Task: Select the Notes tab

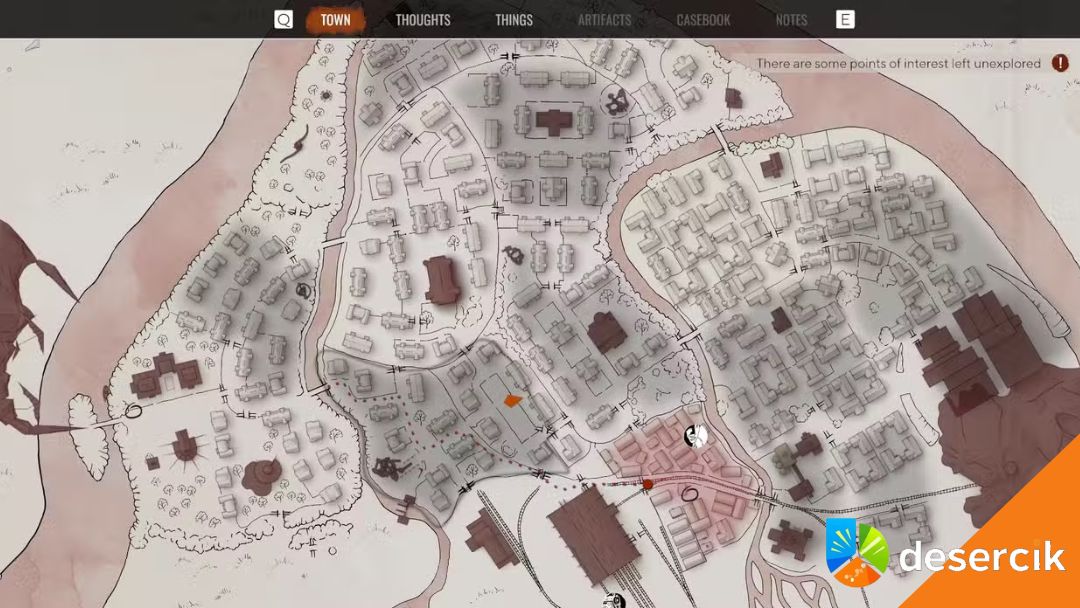Action: click(x=791, y=20)
